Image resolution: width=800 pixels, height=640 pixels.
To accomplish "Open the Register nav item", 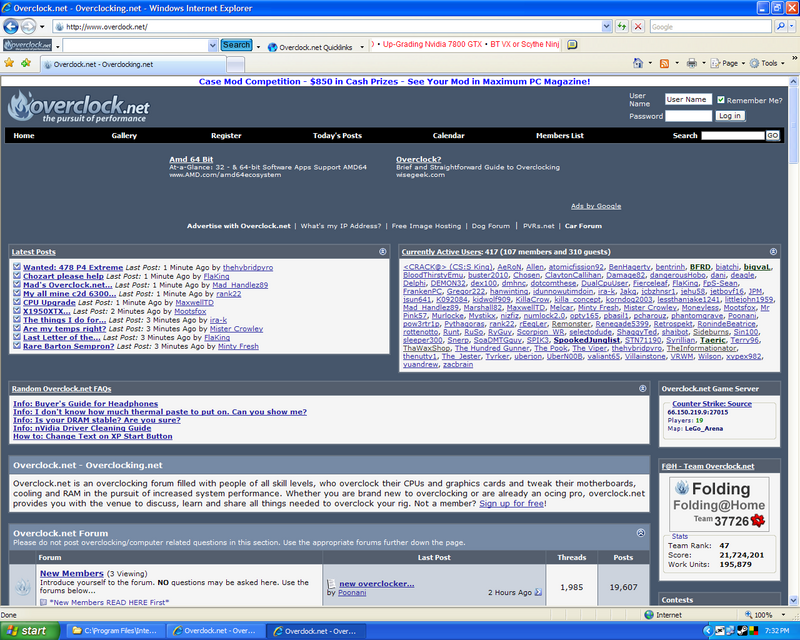I will [x=226, y=135].
